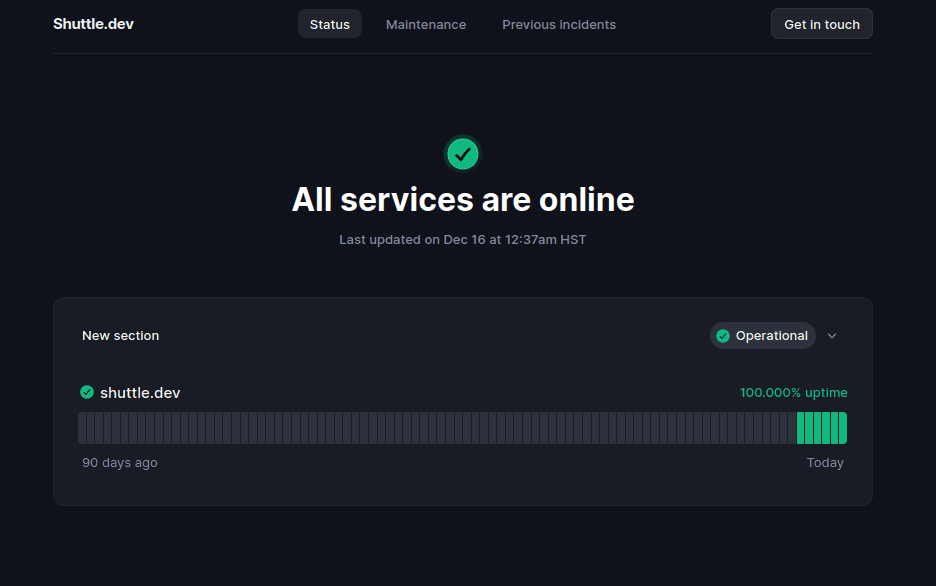Click the rightmost green uptime bar for today

click(843, 428)
